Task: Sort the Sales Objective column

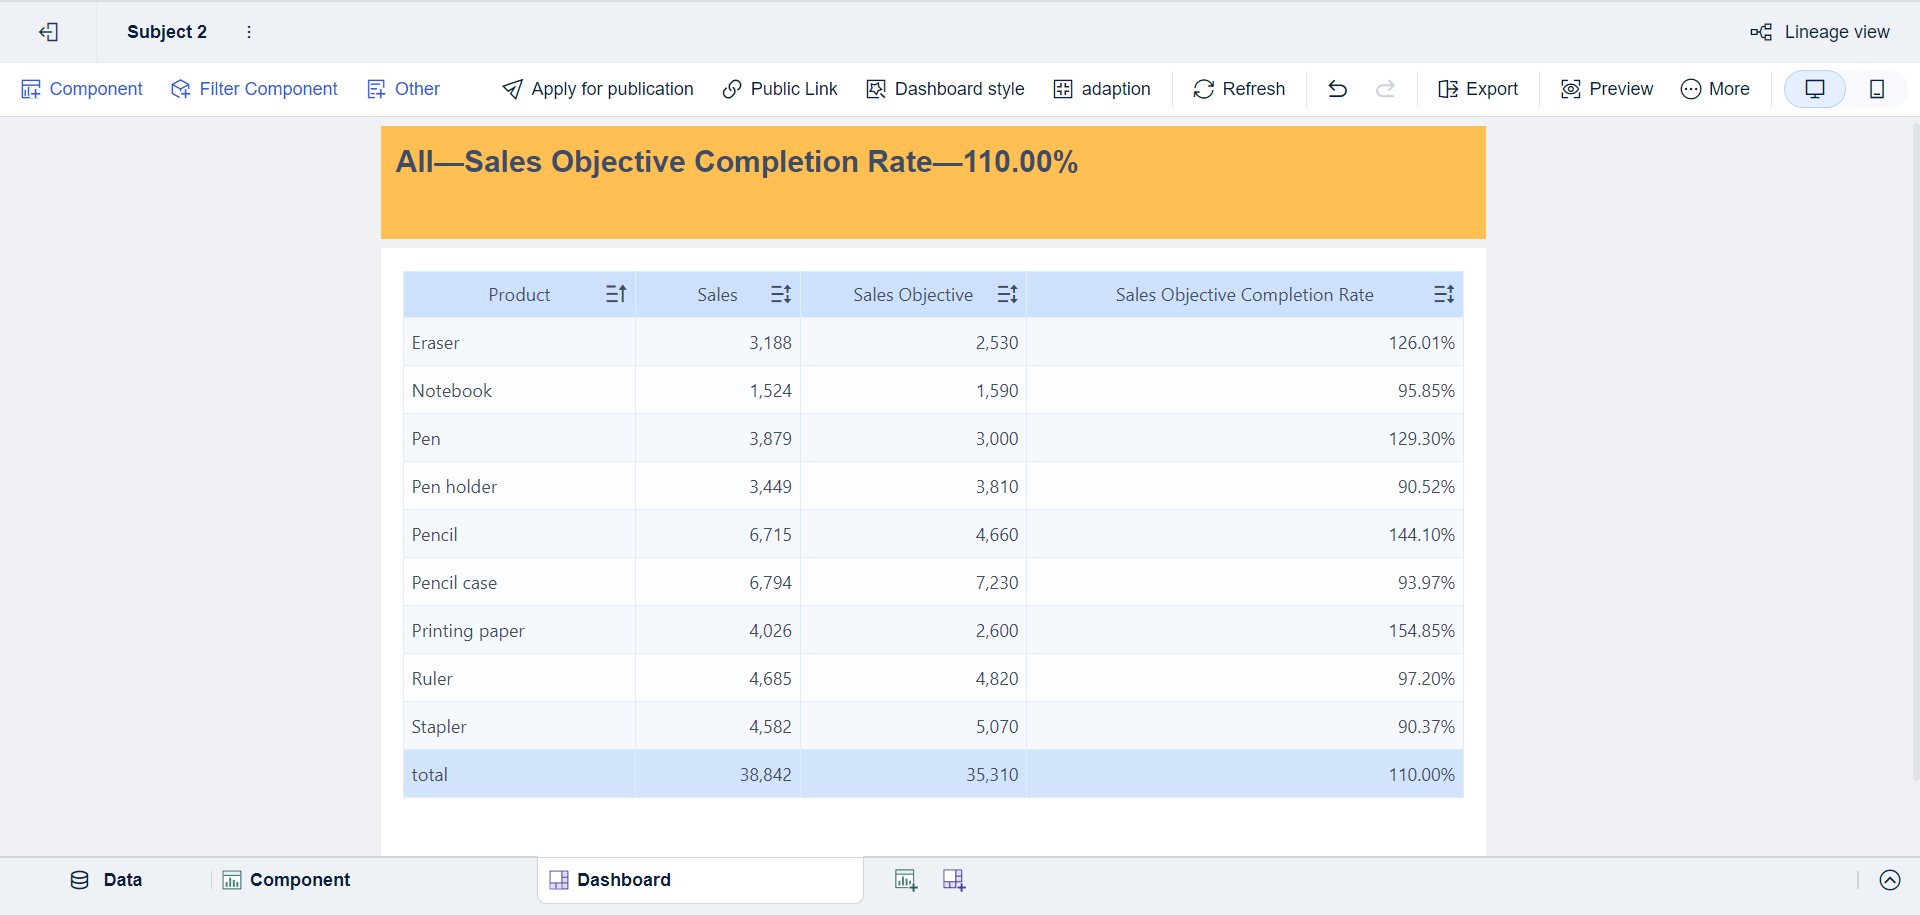Action: coord(1007,294)
